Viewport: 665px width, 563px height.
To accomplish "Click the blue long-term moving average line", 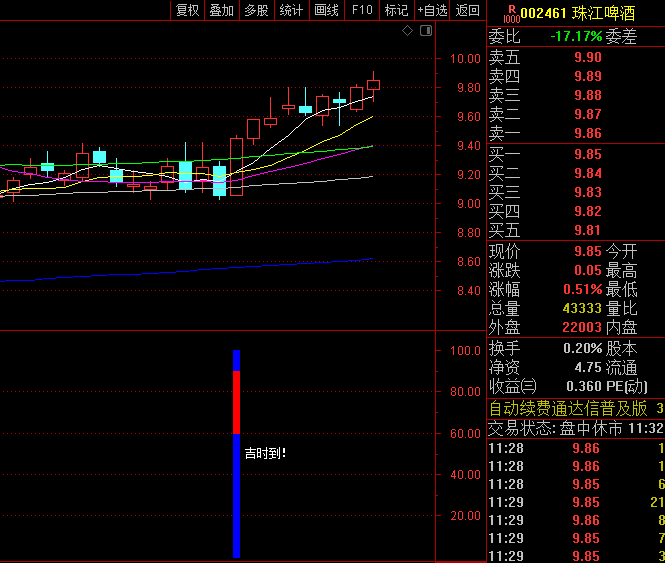I will tap(187, 272).
